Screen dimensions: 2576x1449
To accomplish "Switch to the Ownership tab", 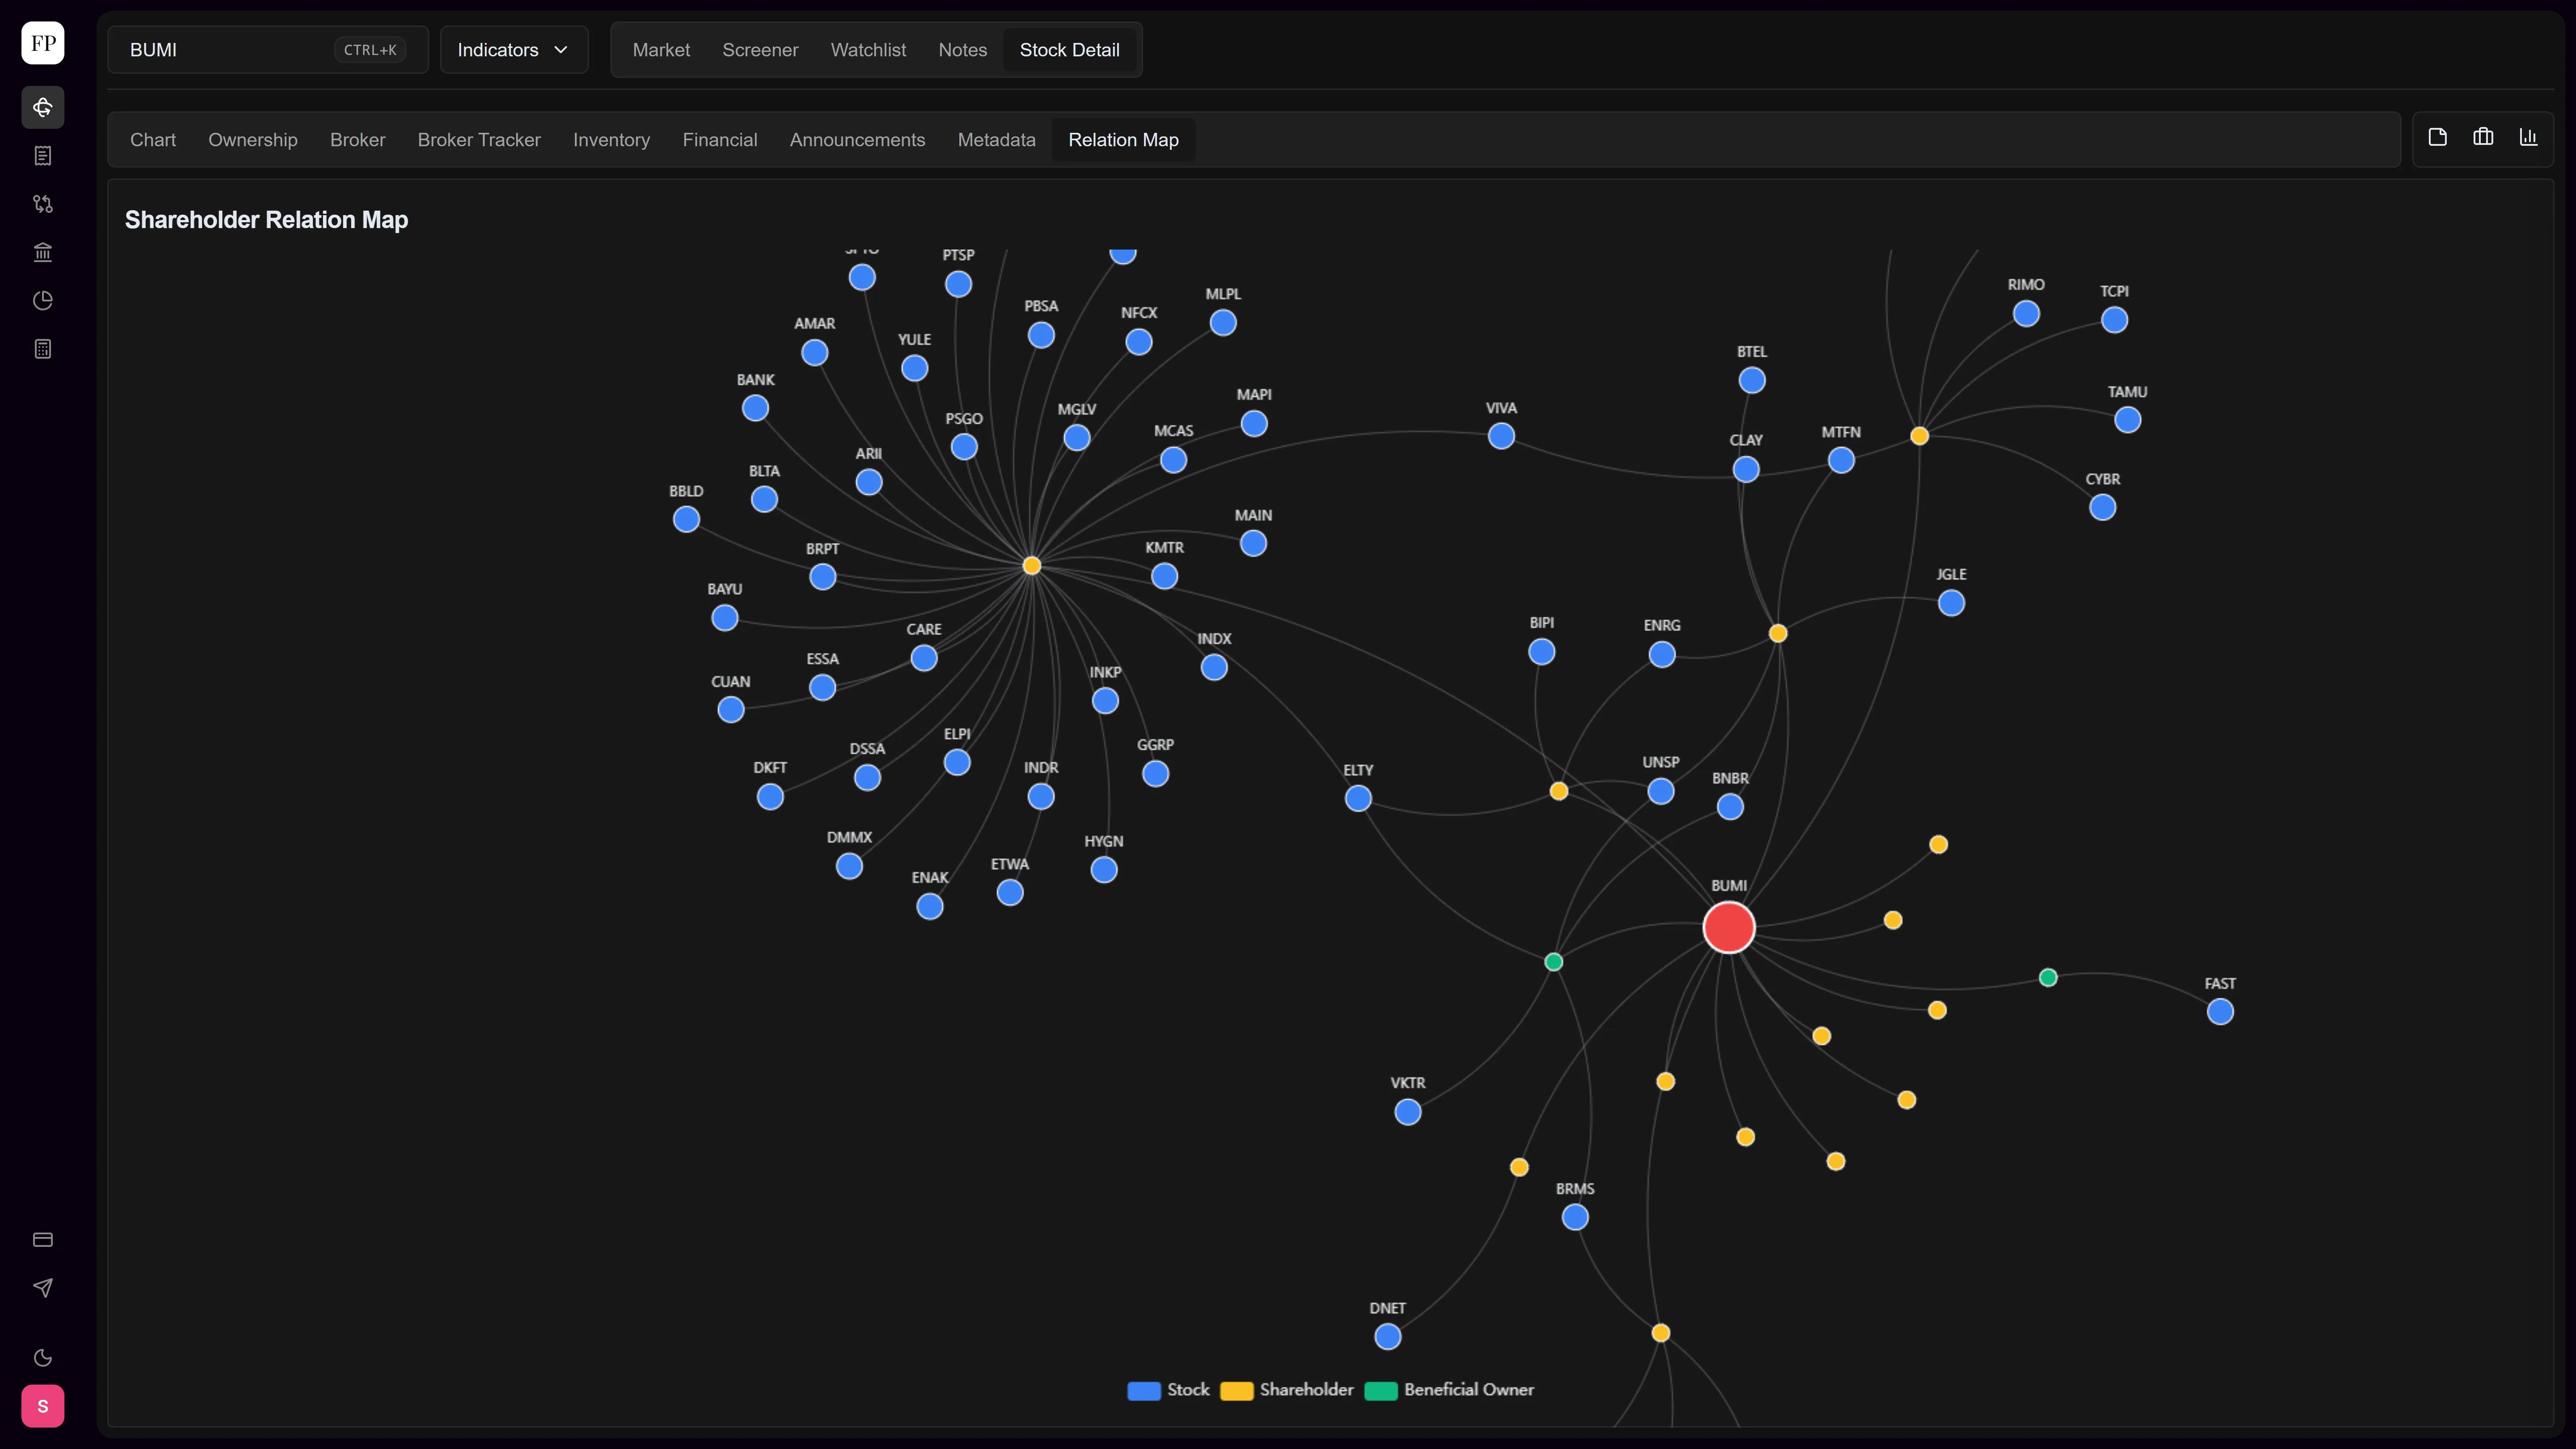I will 253,140.
